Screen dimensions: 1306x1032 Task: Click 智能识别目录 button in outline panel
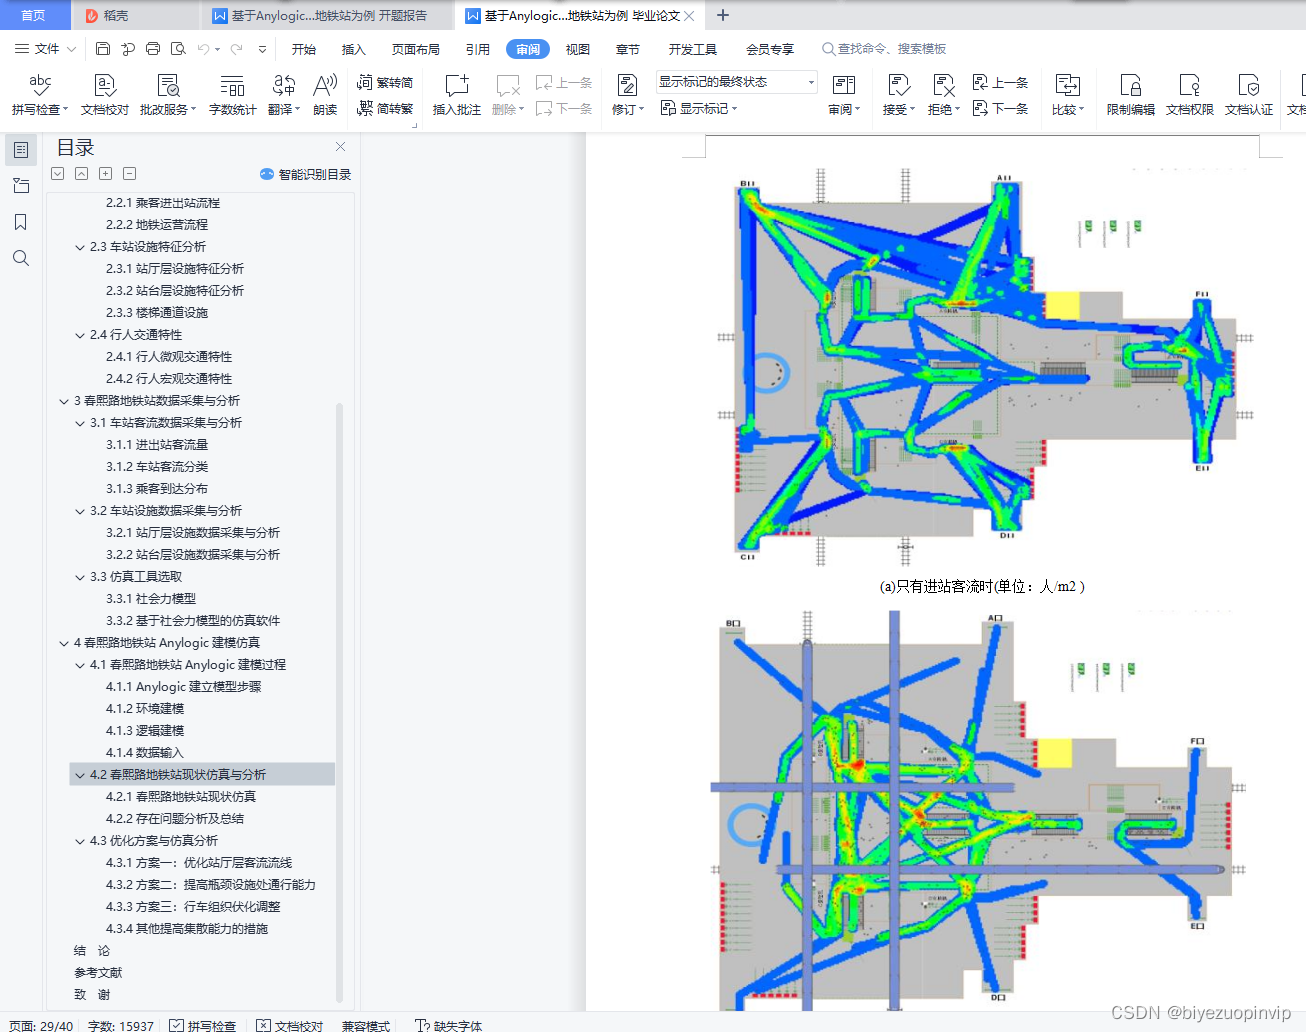tap(306, 174)
